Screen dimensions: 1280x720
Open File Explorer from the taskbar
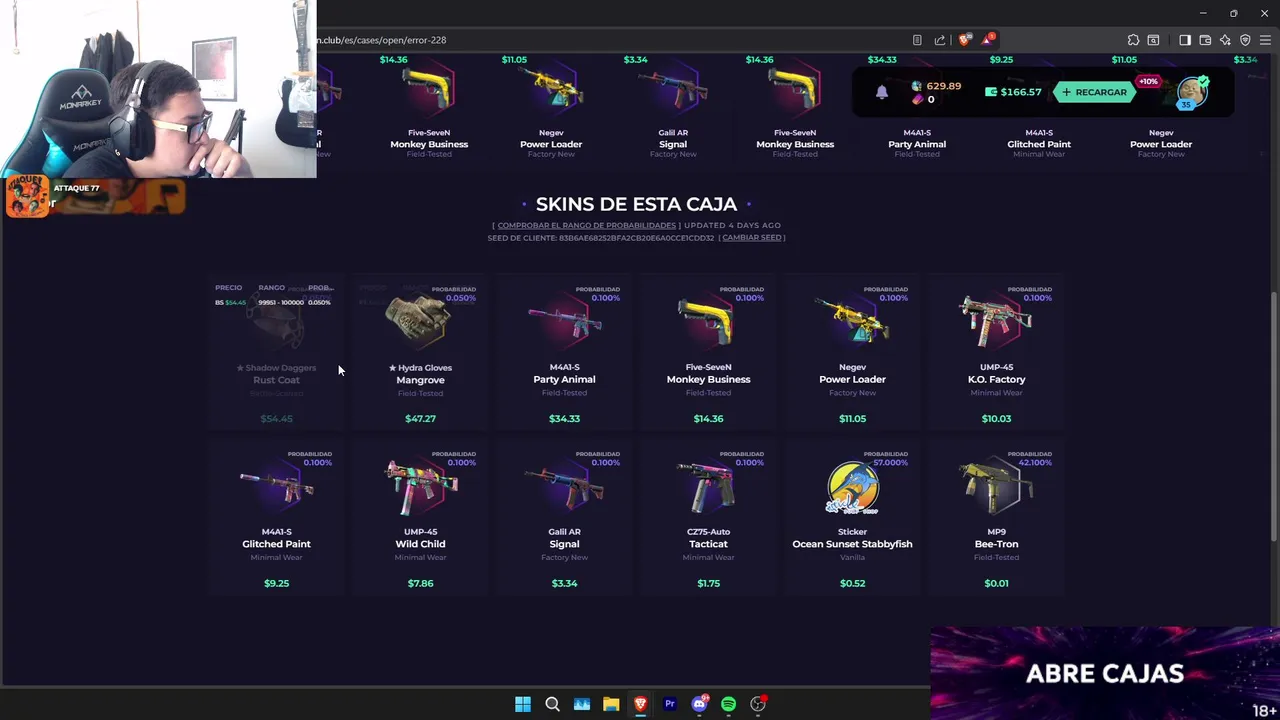click(x=611, y=704)
